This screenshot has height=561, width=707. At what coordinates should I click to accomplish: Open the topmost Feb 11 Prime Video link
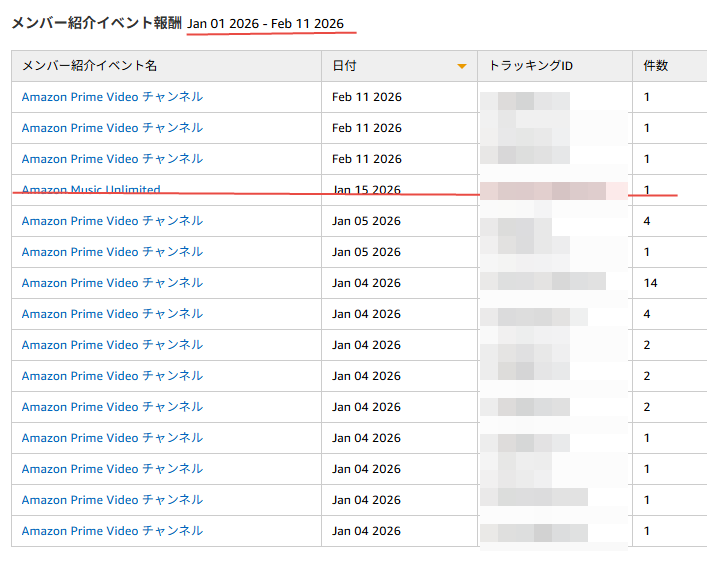click(x=112, y=97)
